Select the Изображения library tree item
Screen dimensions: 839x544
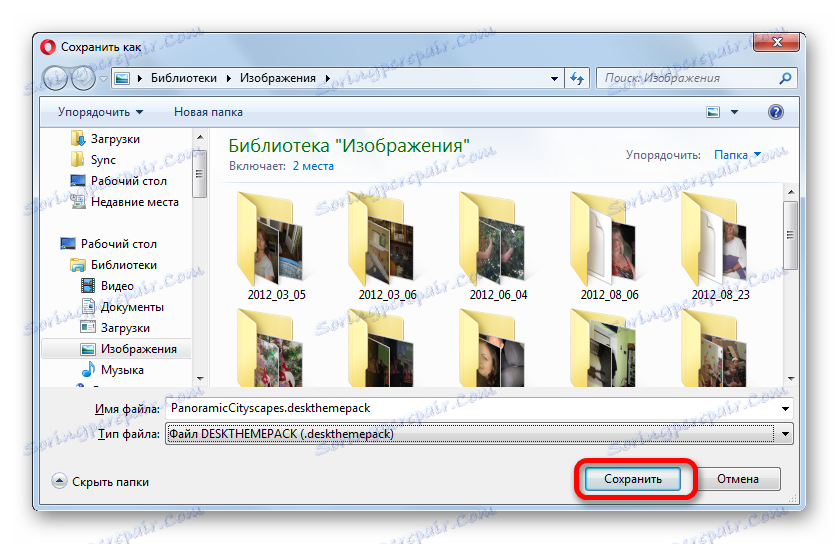coord(139,349)
